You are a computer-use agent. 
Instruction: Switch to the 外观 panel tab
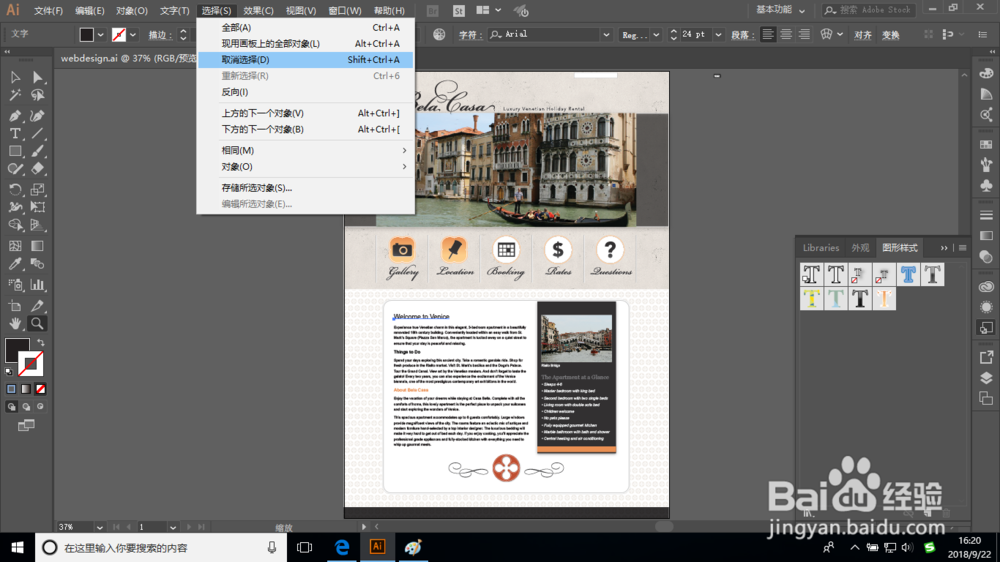pyautogui.click(x=860, y=248)
